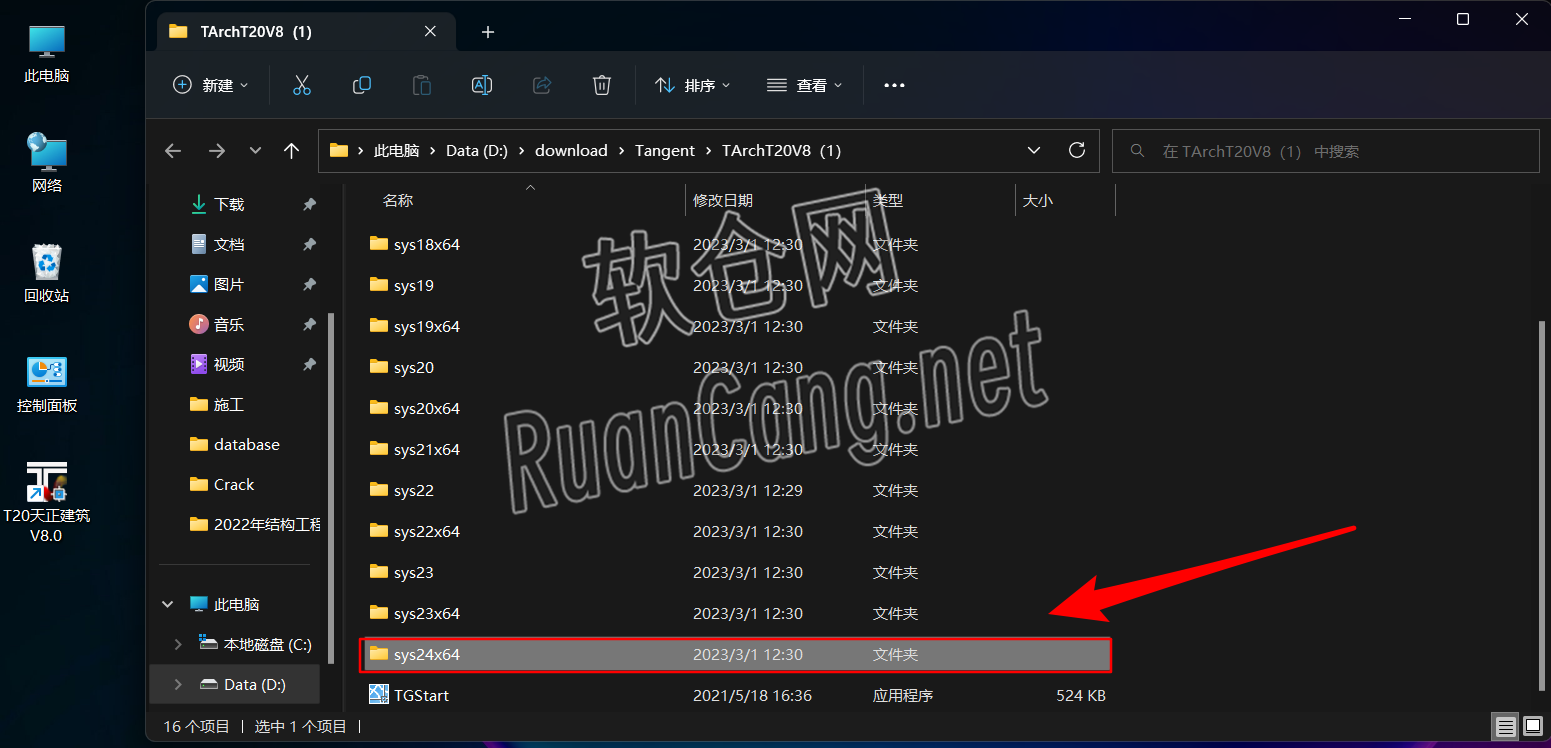Click the Paste icon in the toolbar
Viewport: 1551px width, 748px height.
(421, 85)
